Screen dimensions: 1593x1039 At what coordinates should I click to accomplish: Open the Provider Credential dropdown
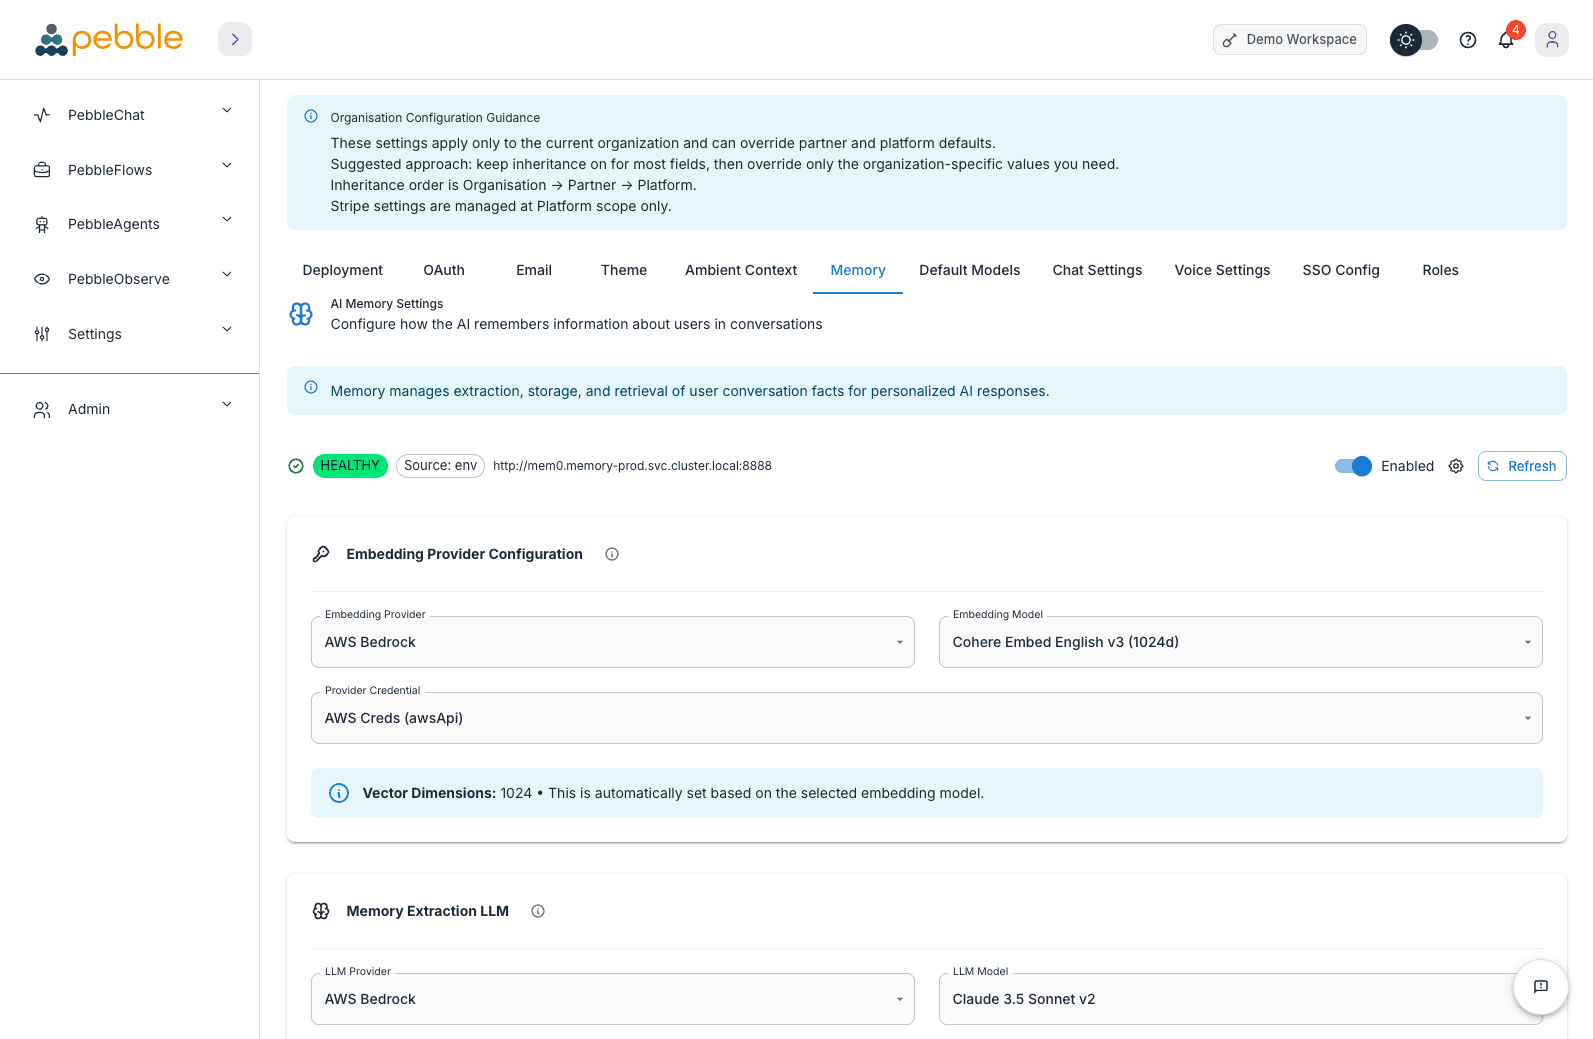(x=926, y=718)
